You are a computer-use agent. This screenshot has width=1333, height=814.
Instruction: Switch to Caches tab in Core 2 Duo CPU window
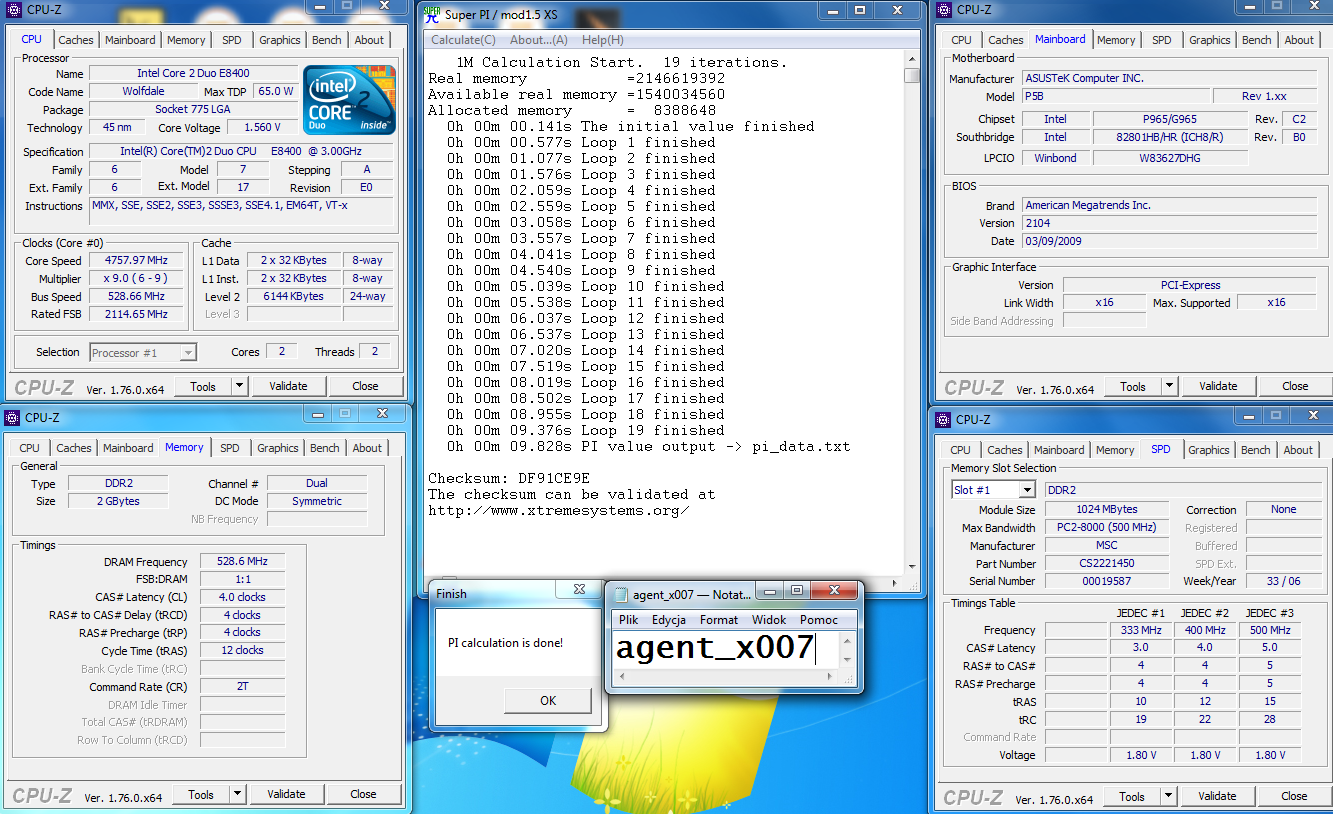[x=76, y=40]
